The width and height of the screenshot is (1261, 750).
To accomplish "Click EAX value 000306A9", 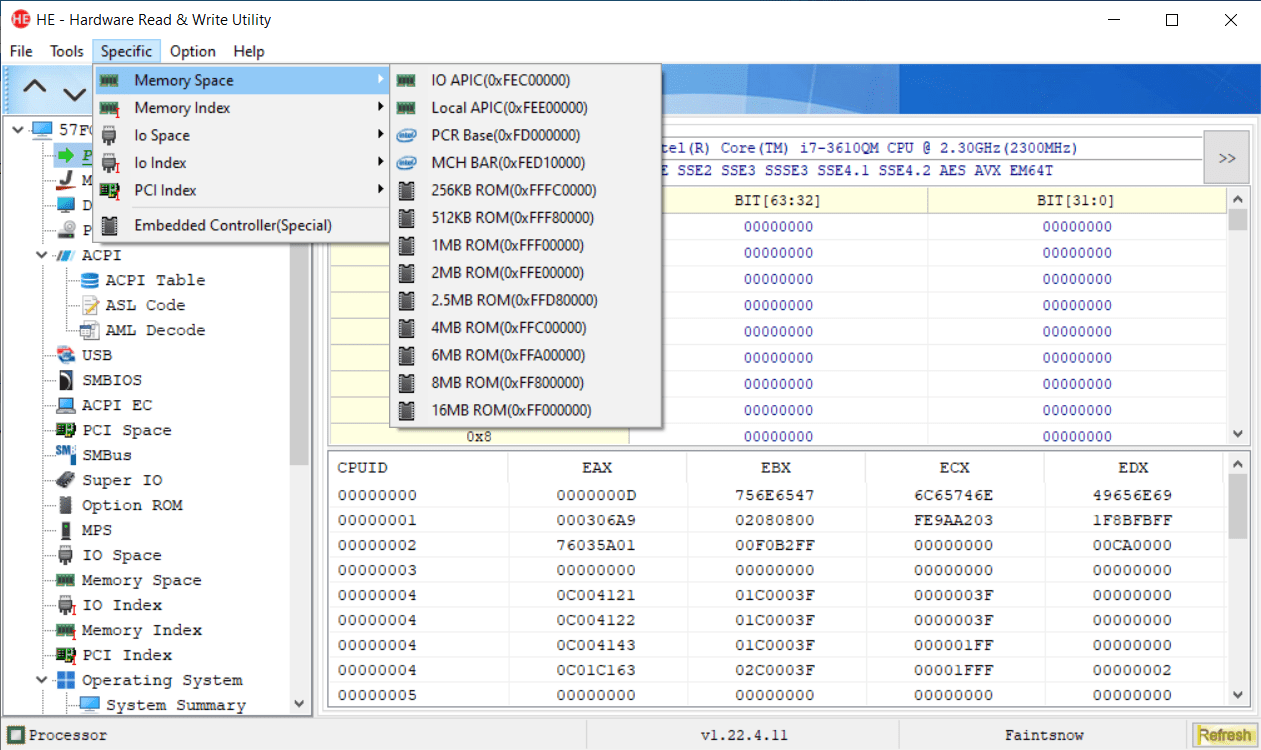I will pos(597,520).
